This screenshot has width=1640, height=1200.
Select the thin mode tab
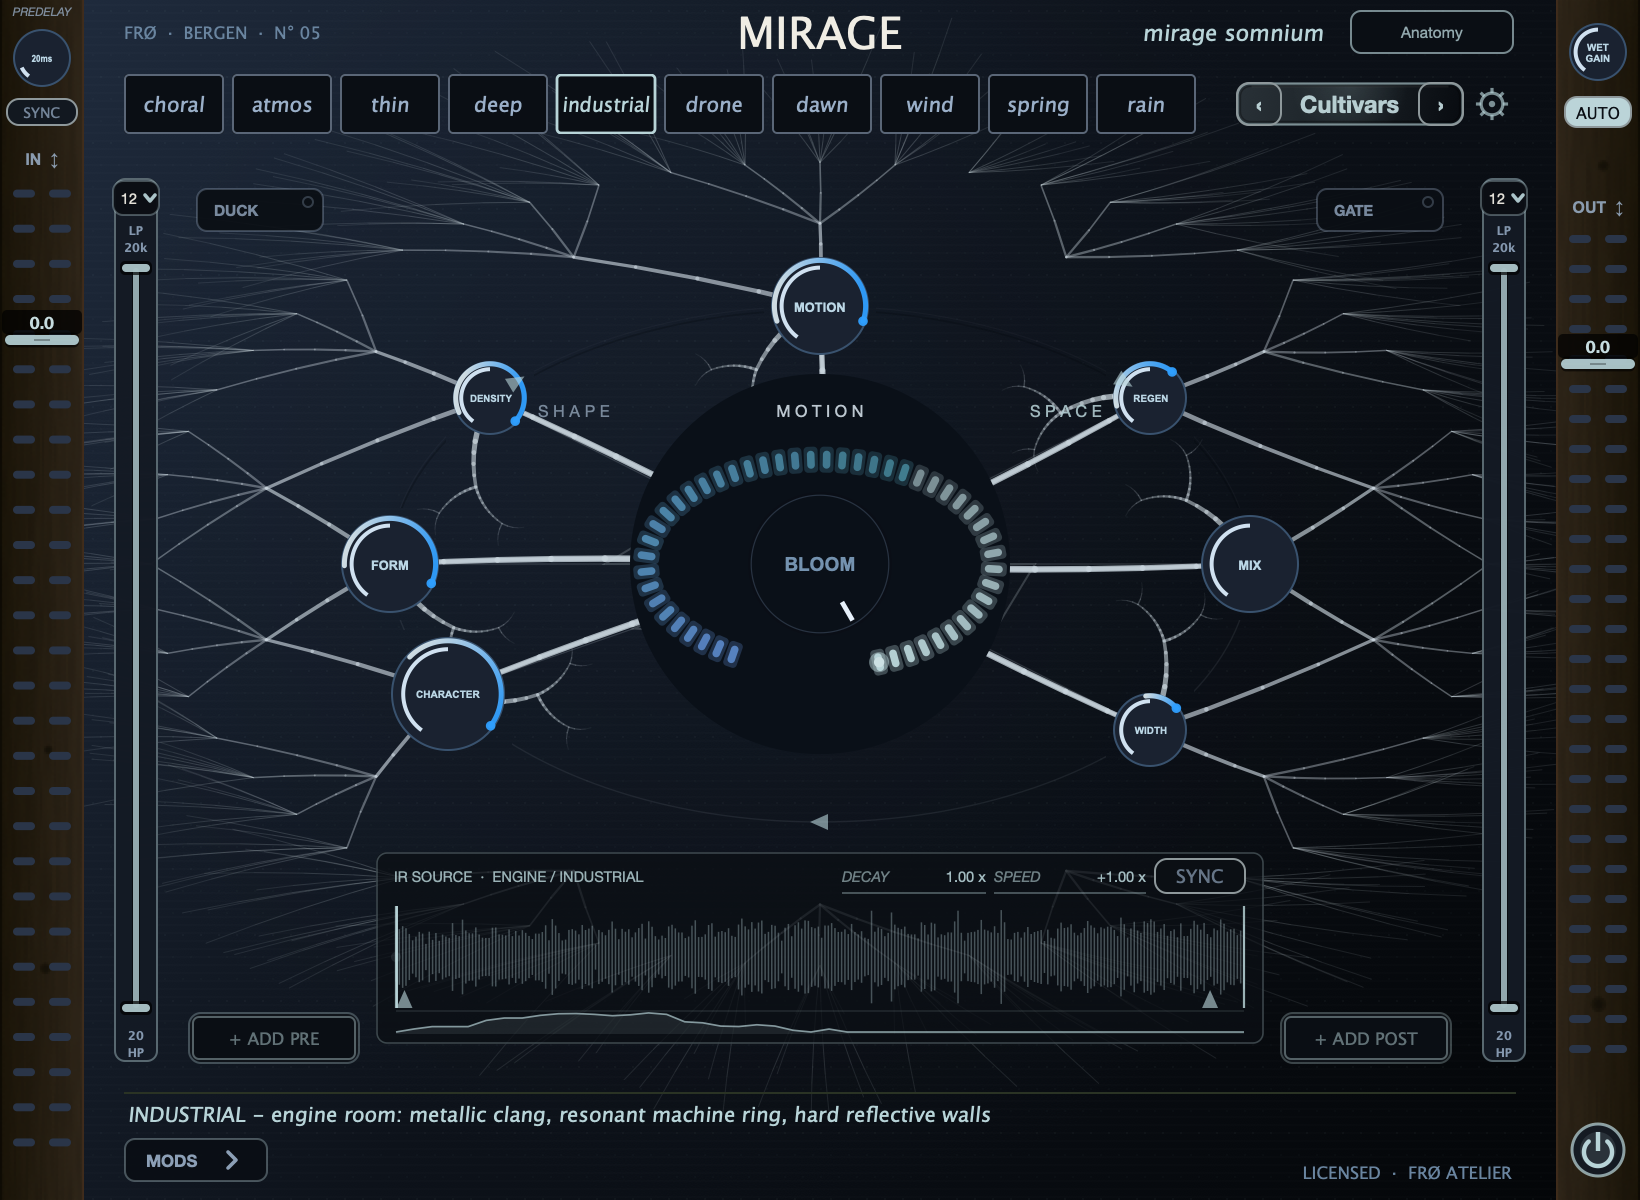point(390,104)
